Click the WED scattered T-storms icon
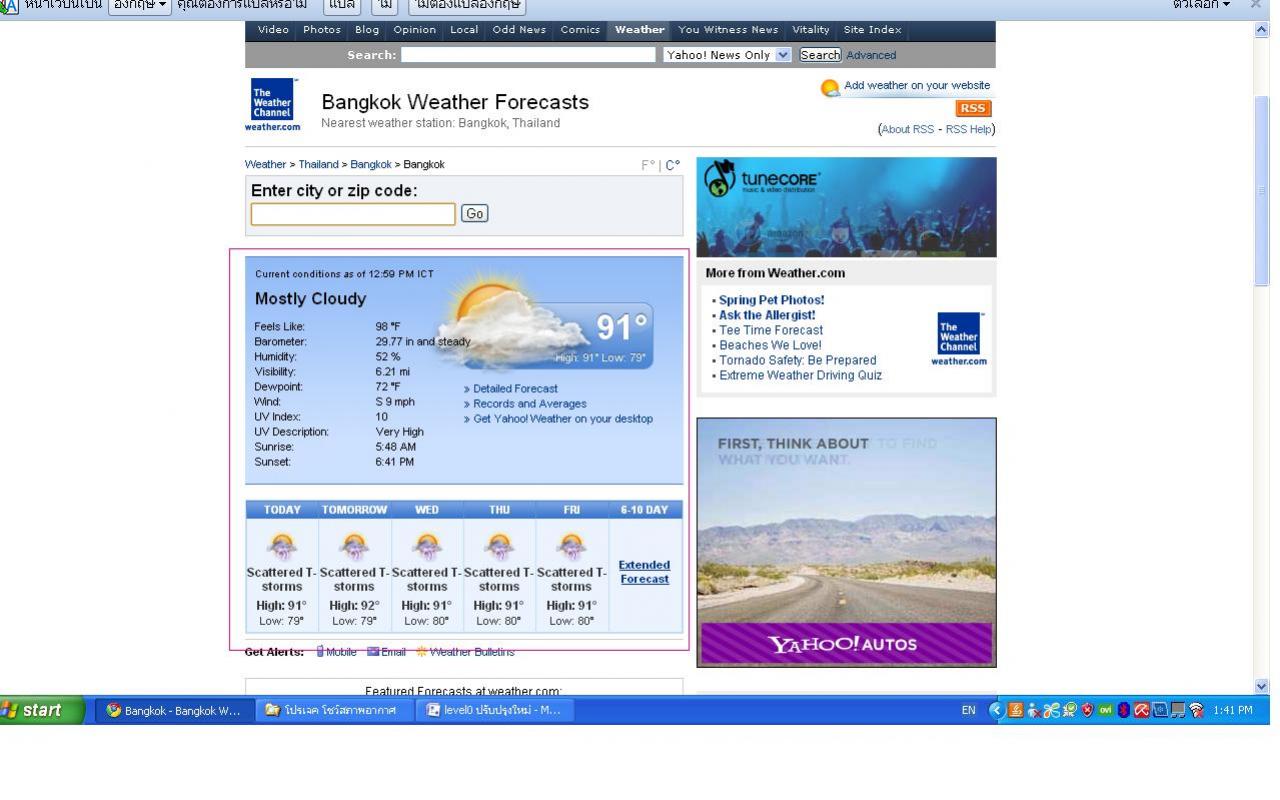 coord(427,544)
